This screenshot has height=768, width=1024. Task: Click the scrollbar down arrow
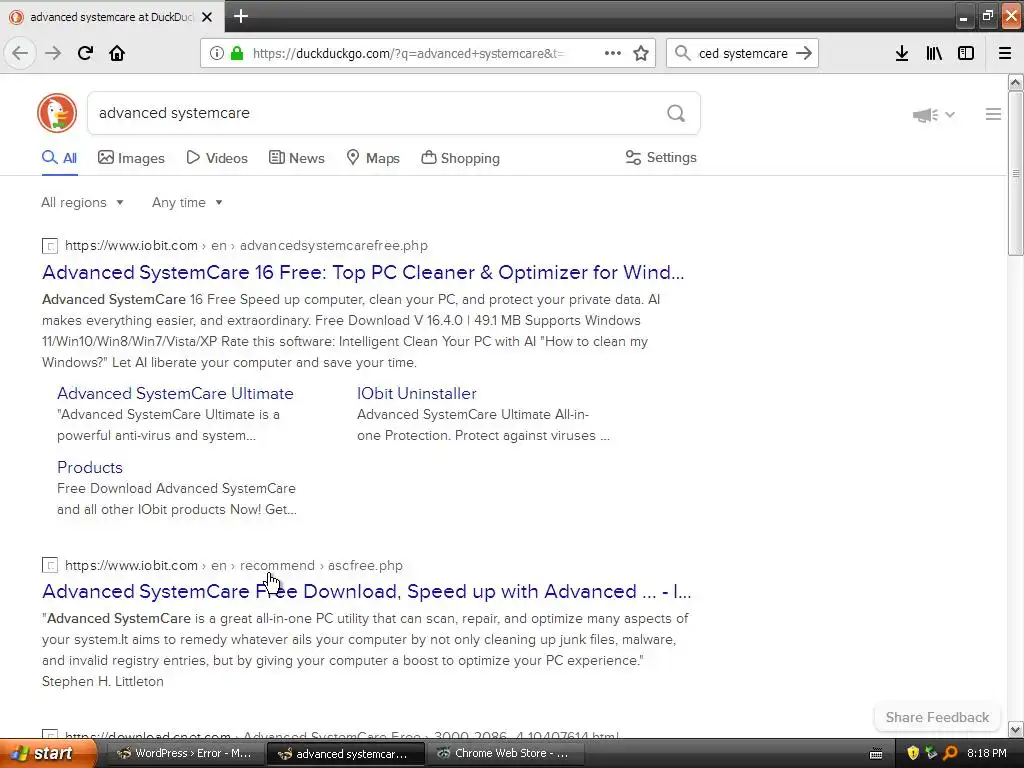[1016, 729]
